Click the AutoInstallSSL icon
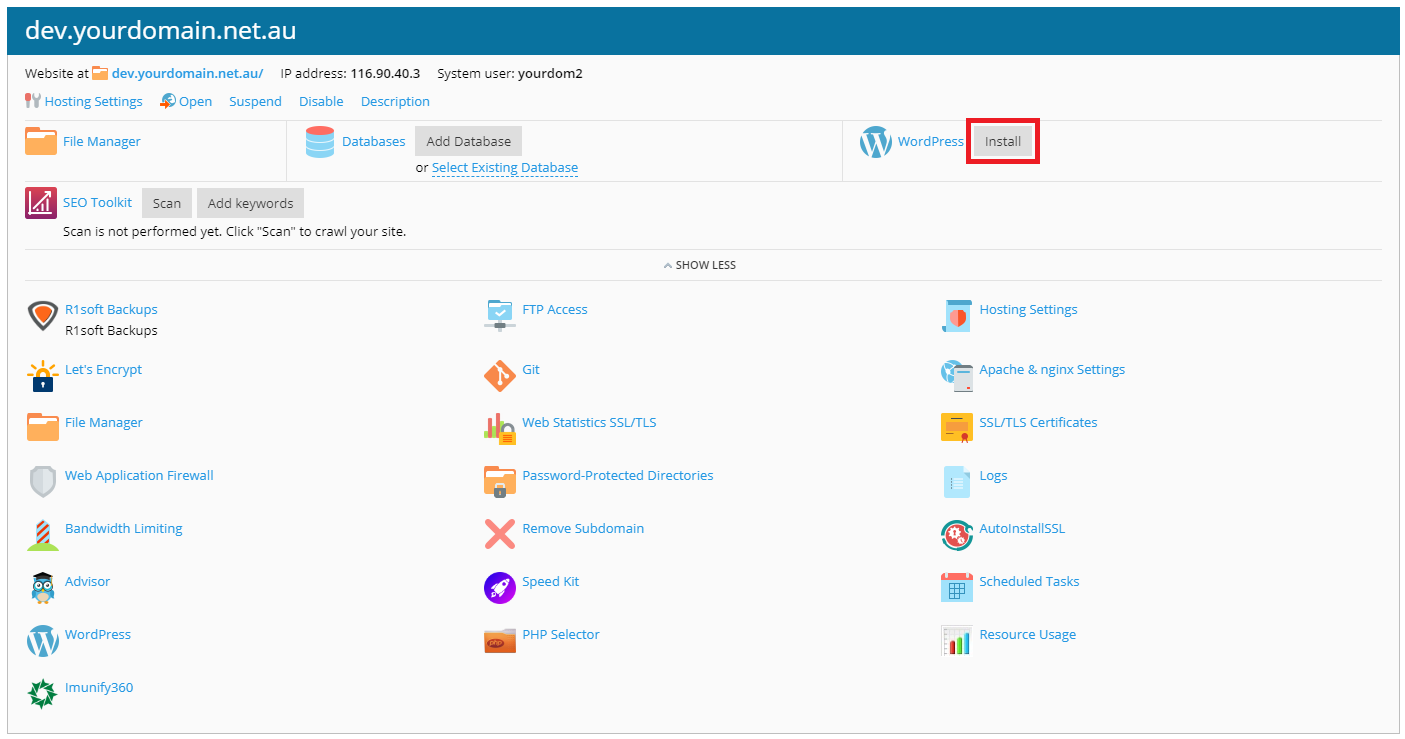Screen dimensions: 1405x739 [x=957, y=535]
